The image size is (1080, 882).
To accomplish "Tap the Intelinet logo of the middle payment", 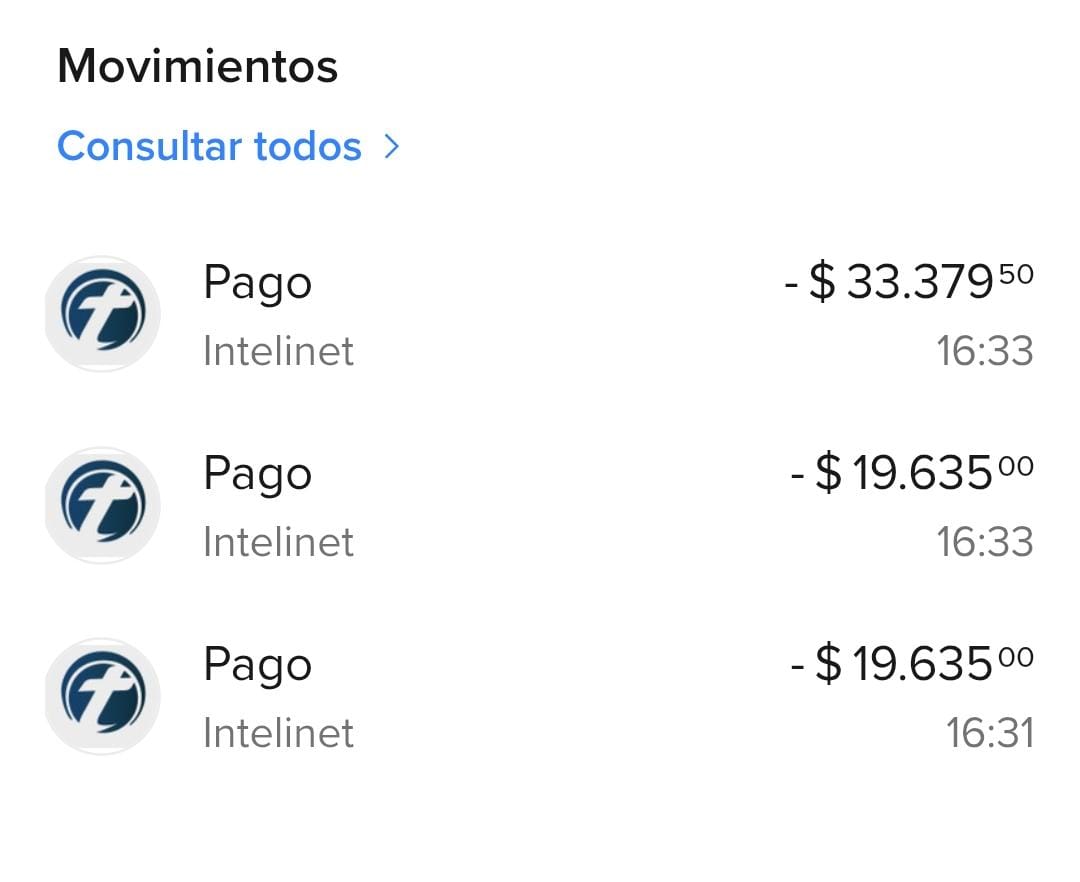I will (102, 505).
